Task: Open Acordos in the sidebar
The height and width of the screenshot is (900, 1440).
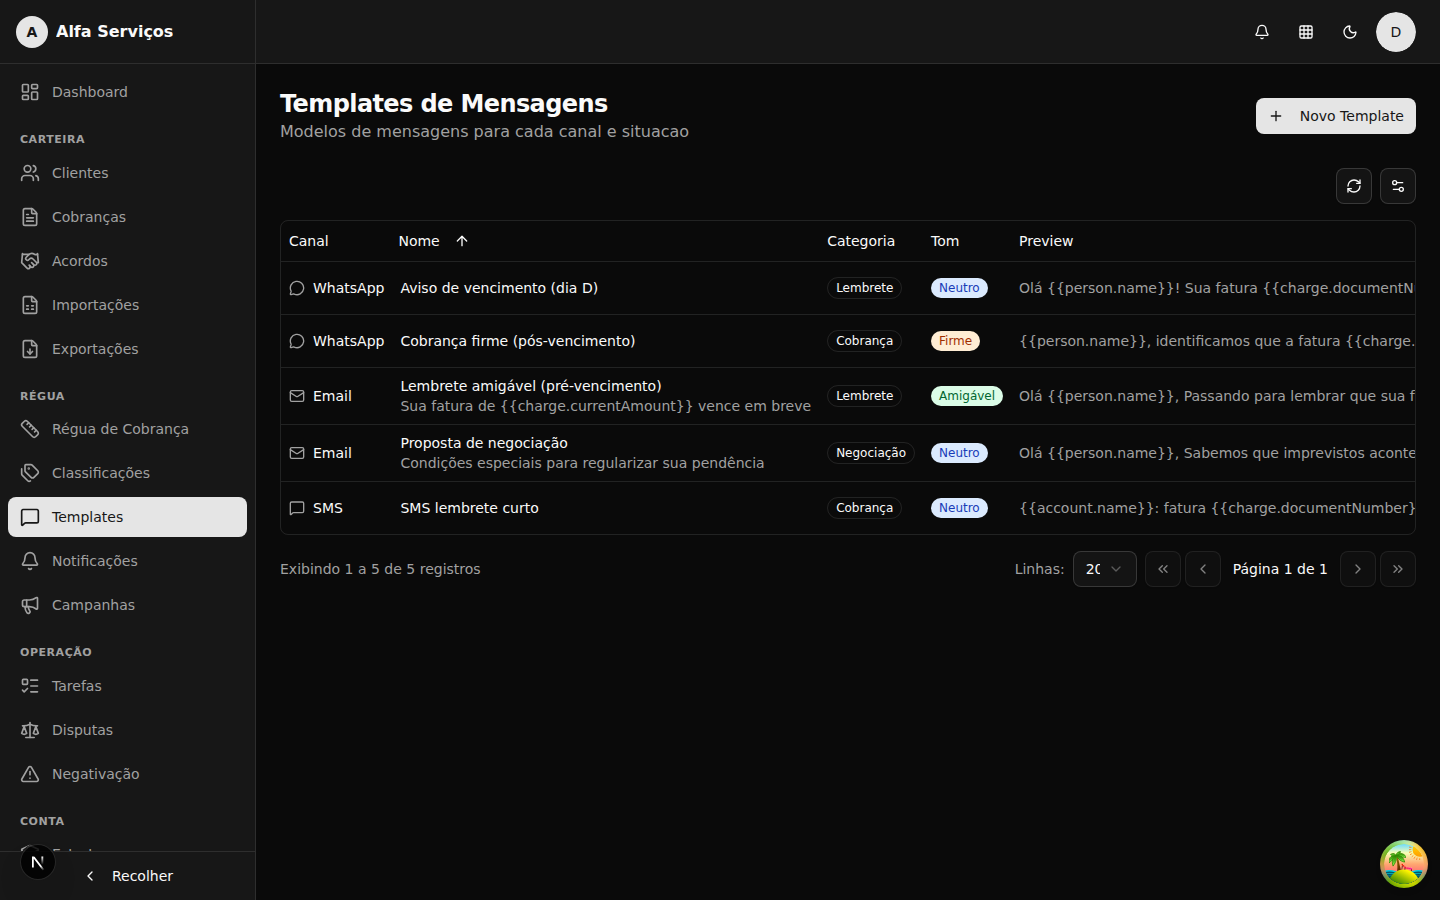Action: [127, 261]
